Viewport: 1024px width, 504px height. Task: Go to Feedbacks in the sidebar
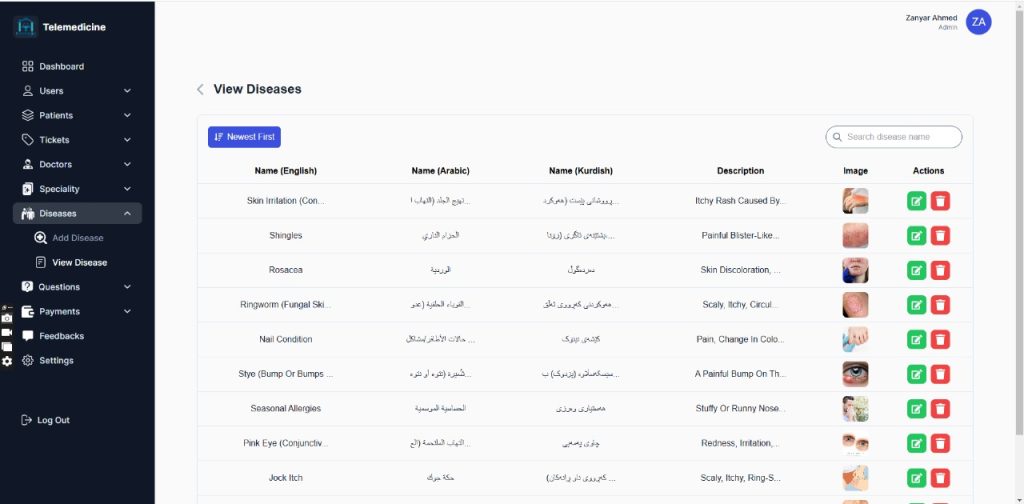(61, 336)
